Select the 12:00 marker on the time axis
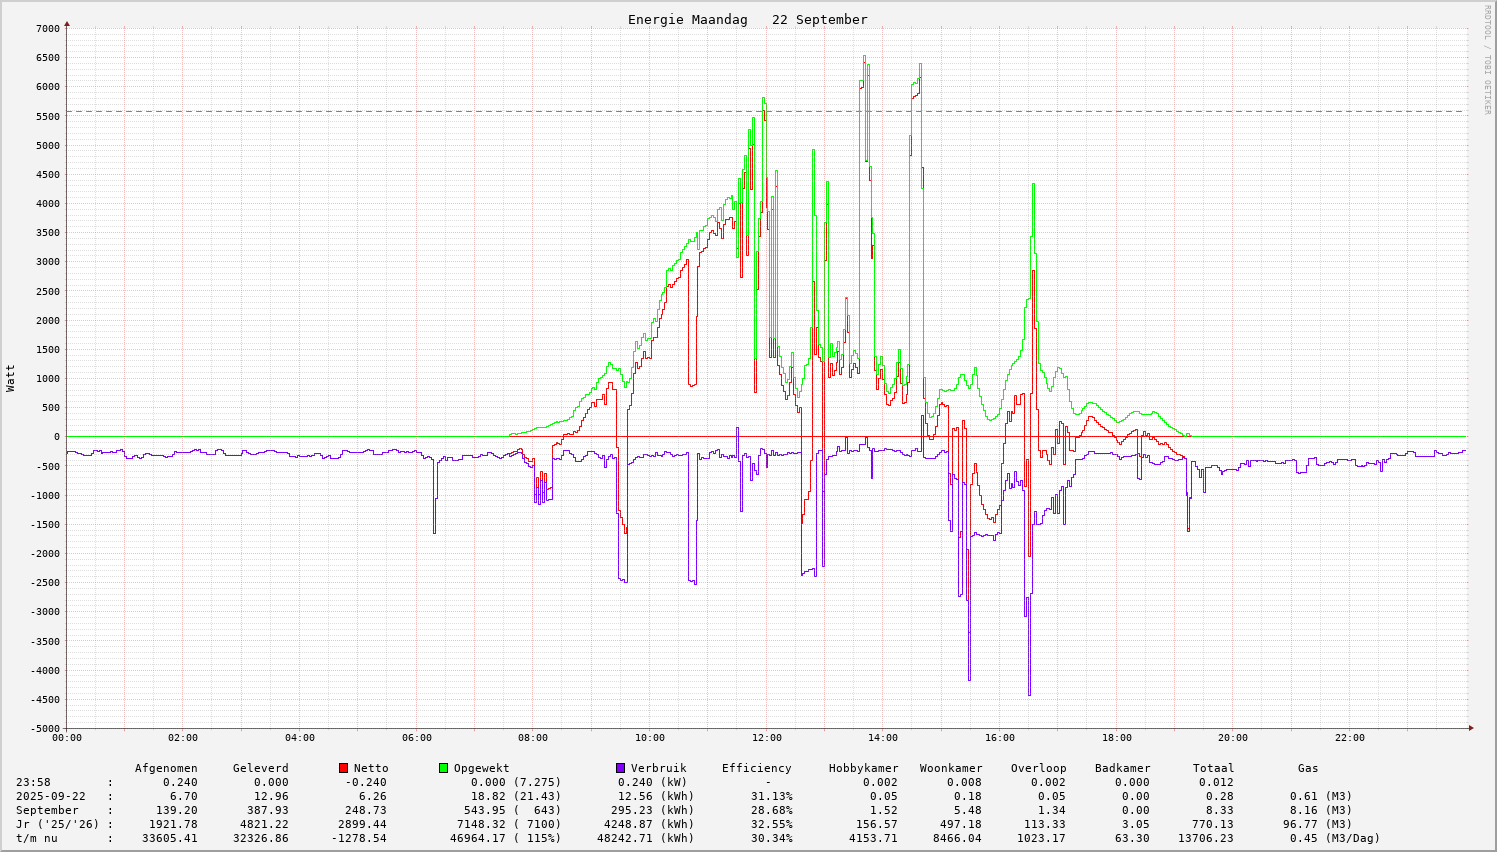Viewport: 1497px width, 852px height. (x=766, y=738)
